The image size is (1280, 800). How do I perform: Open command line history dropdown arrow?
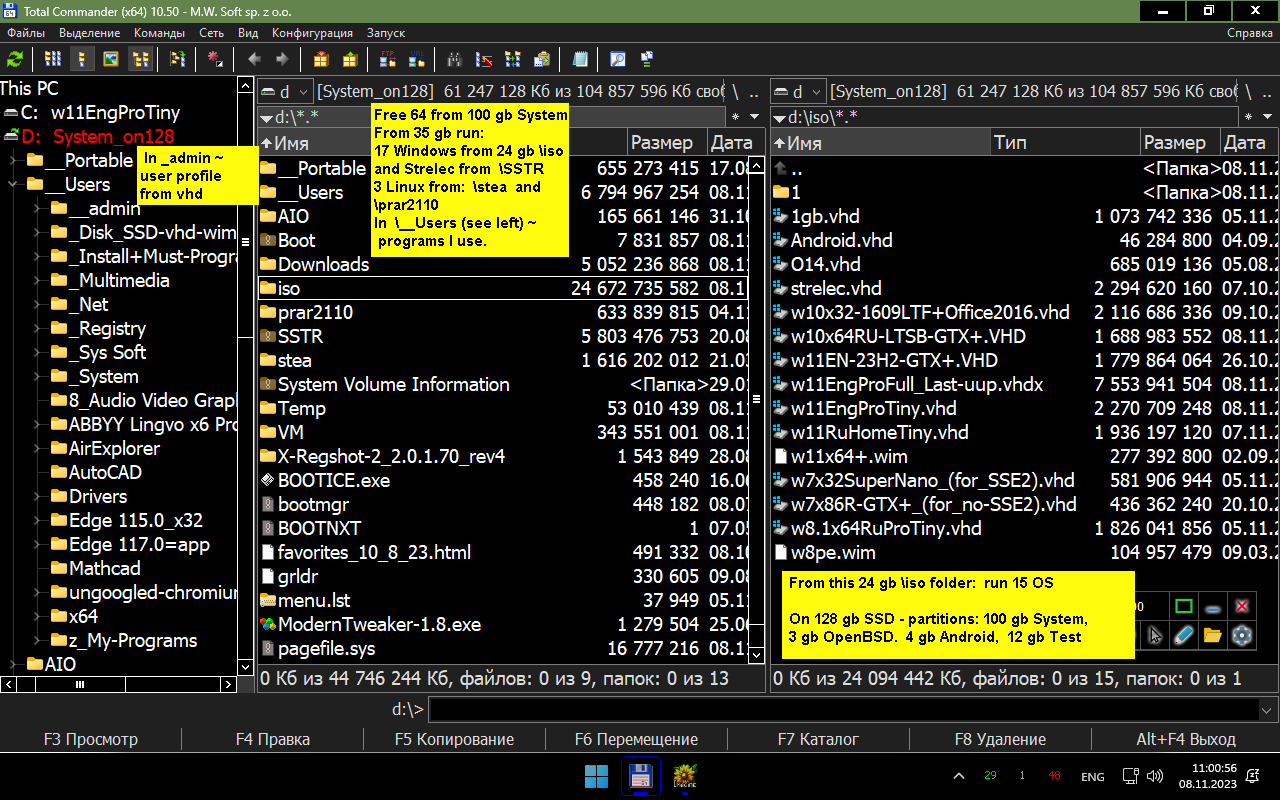tap(1268, 709)
